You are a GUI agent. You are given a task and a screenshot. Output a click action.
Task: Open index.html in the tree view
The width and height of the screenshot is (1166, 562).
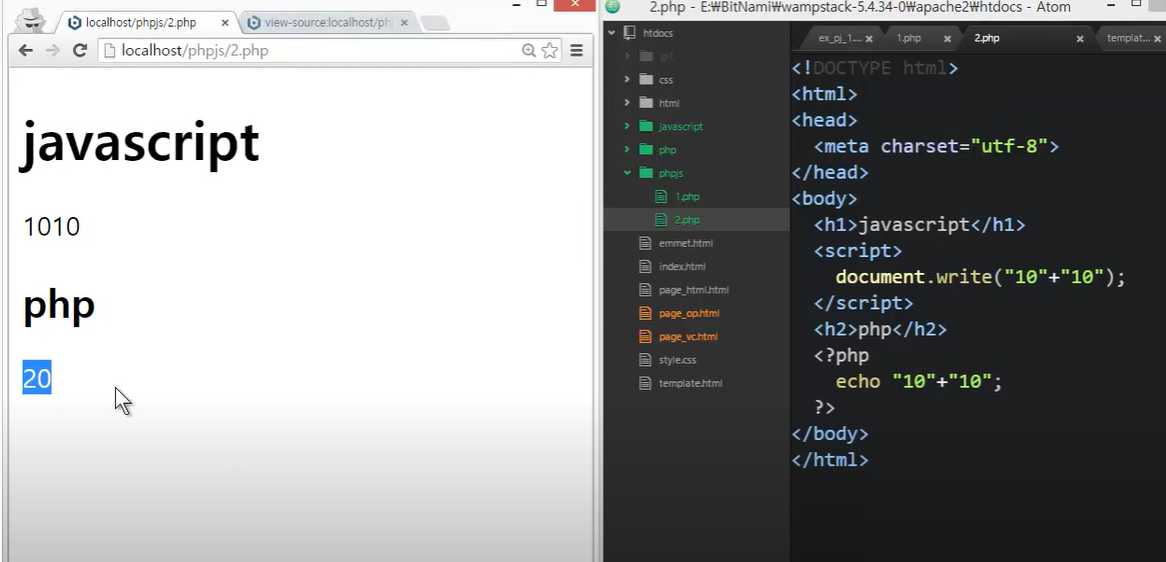click(x=682, y=266)
